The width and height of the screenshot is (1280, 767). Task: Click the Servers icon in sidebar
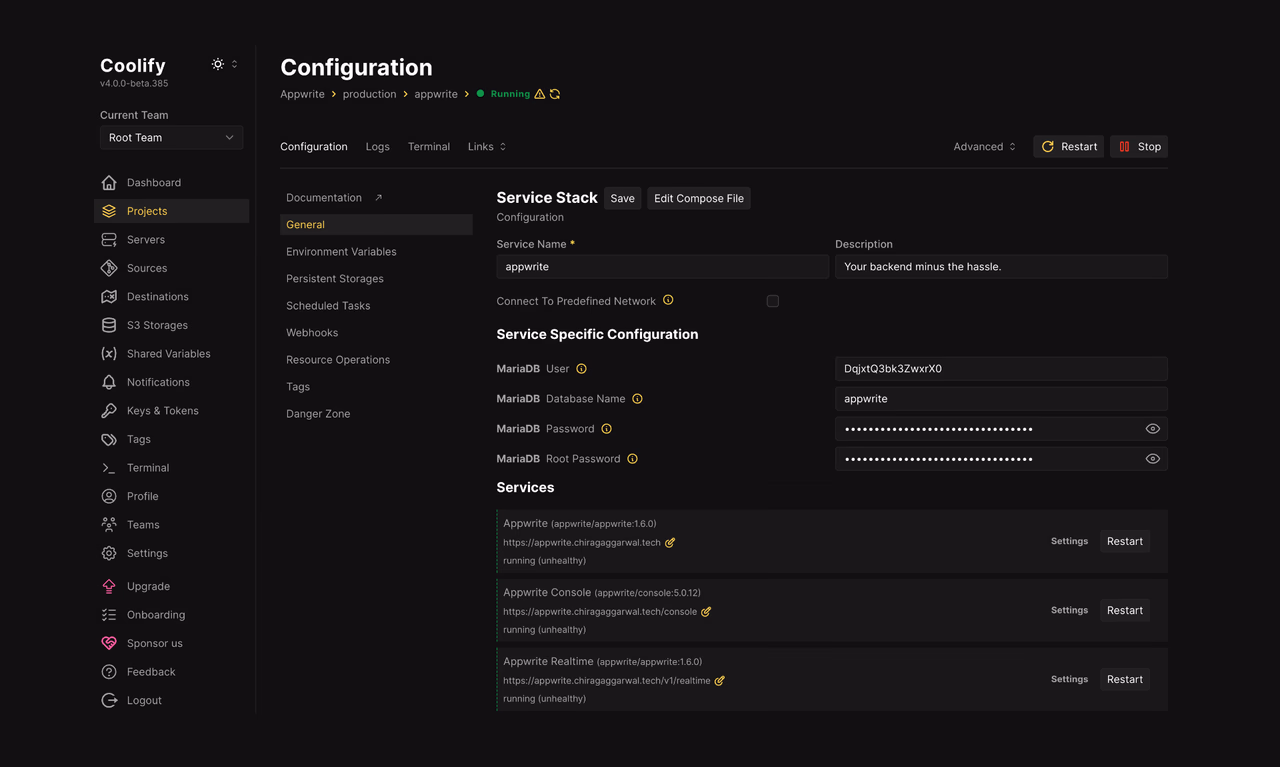[109, 240]
